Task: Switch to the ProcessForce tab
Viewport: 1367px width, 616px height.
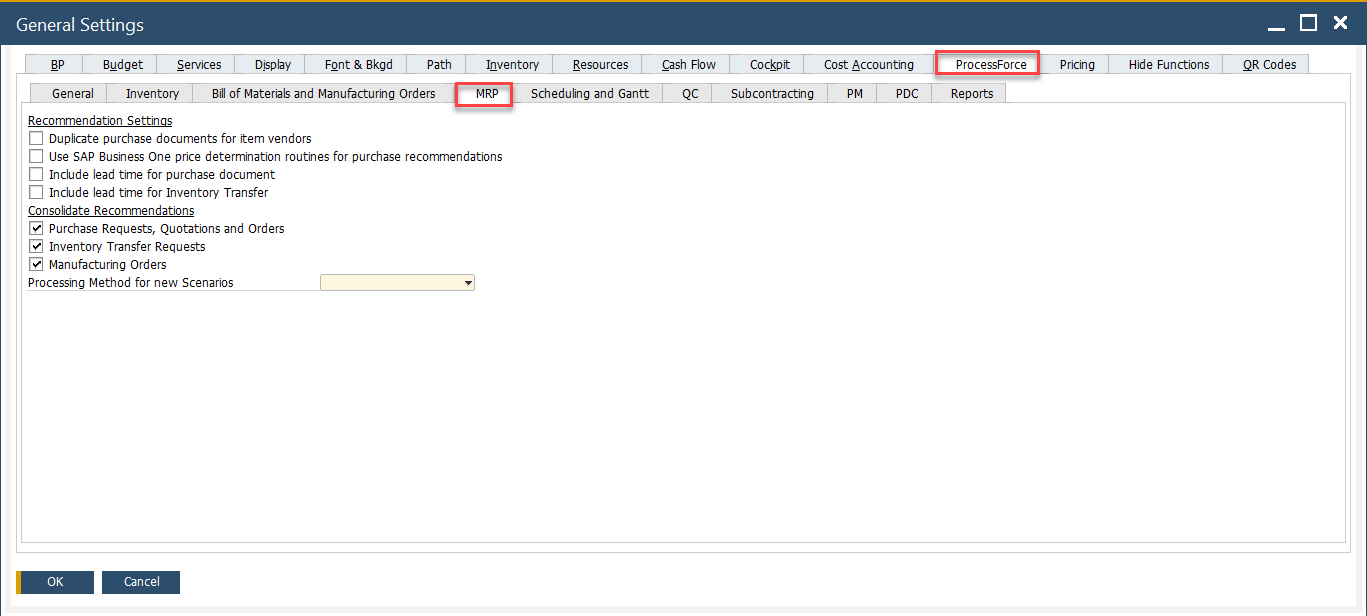Action: [x=986, y=63]
